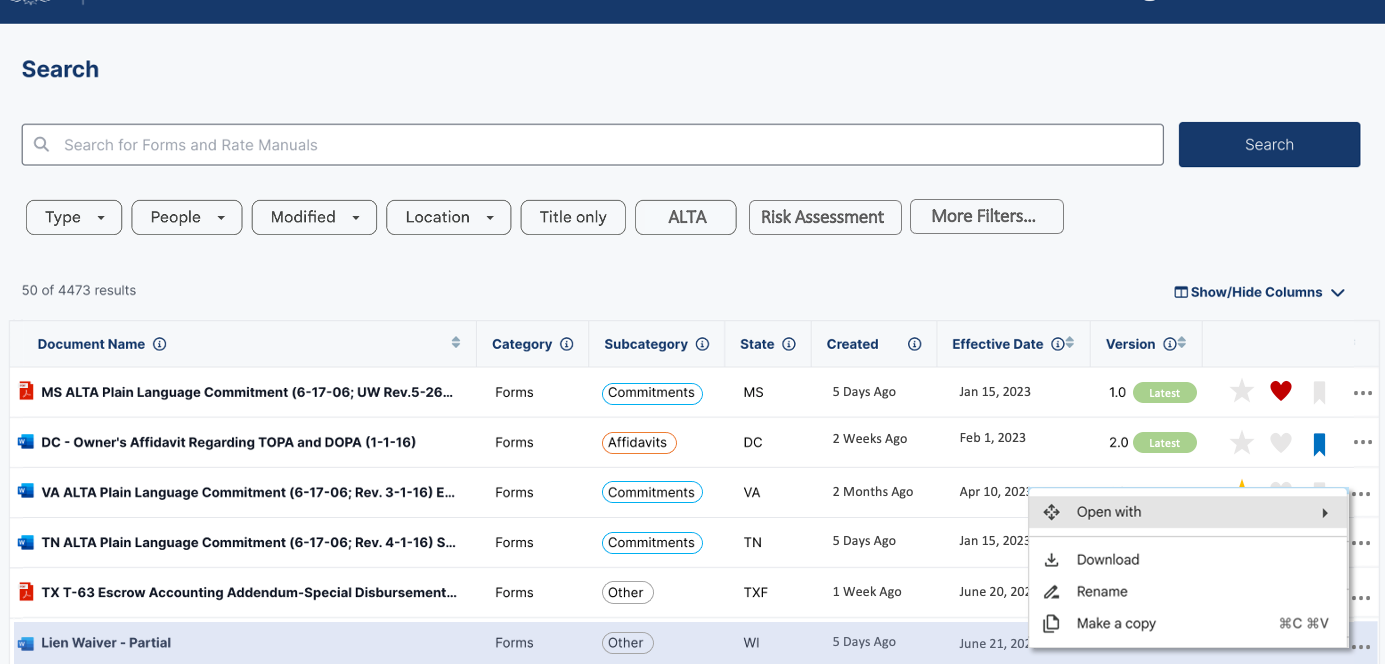Click the Download icon in the context menu
This screenshot has width=1385, height=664.
[1052, 559]
